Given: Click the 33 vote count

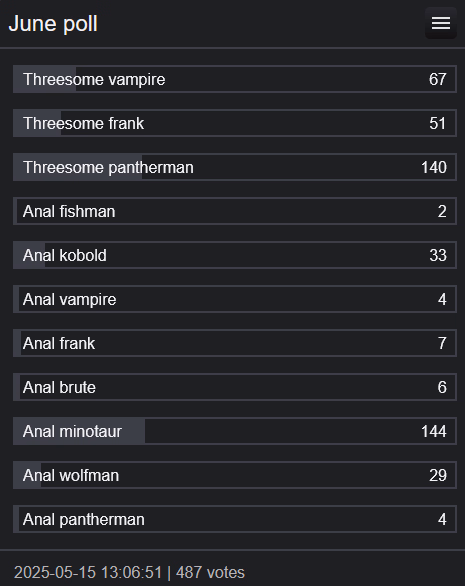Looking at the screenshot, I should (x=438, y=256).
